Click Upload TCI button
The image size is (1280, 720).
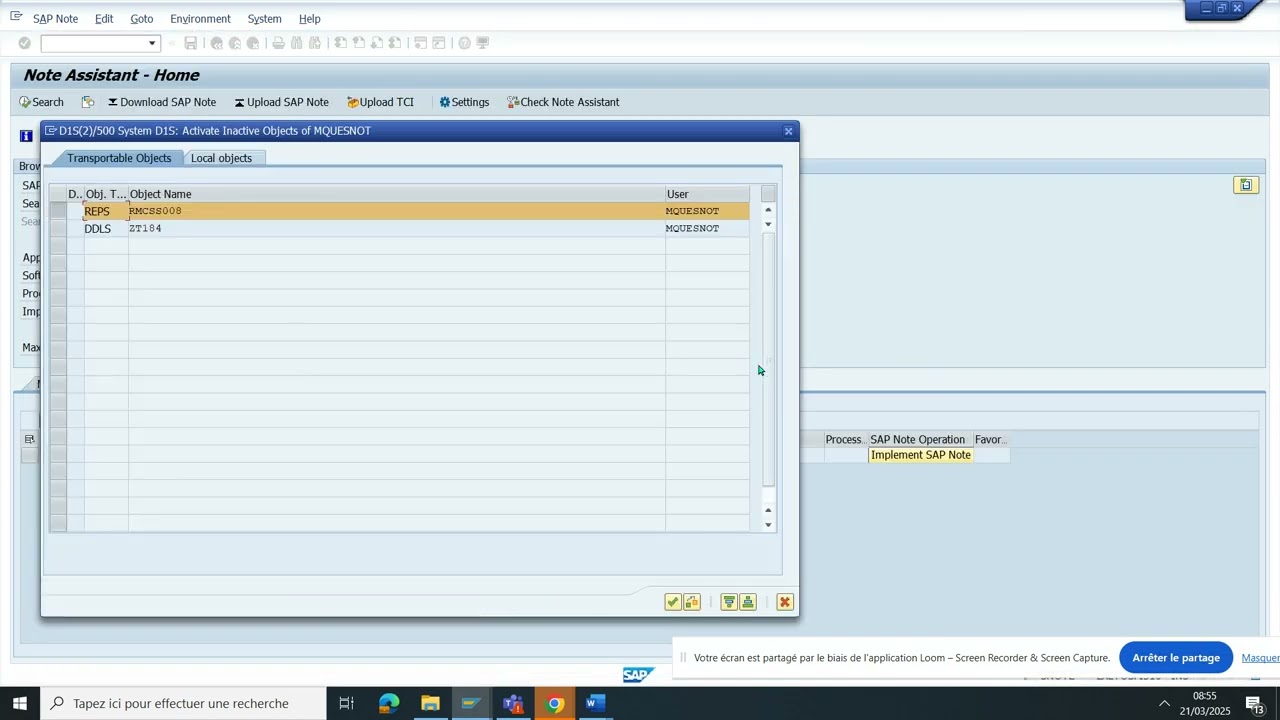(380, 102)
